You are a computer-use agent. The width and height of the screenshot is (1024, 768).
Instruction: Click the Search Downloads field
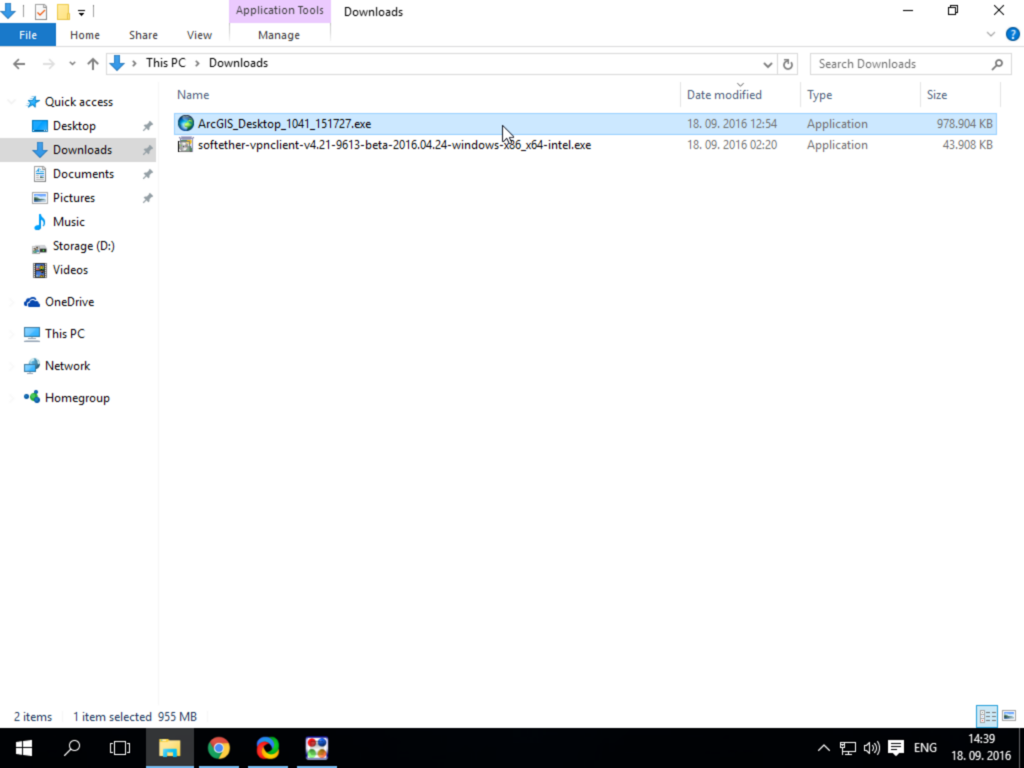tap(910, 64)
